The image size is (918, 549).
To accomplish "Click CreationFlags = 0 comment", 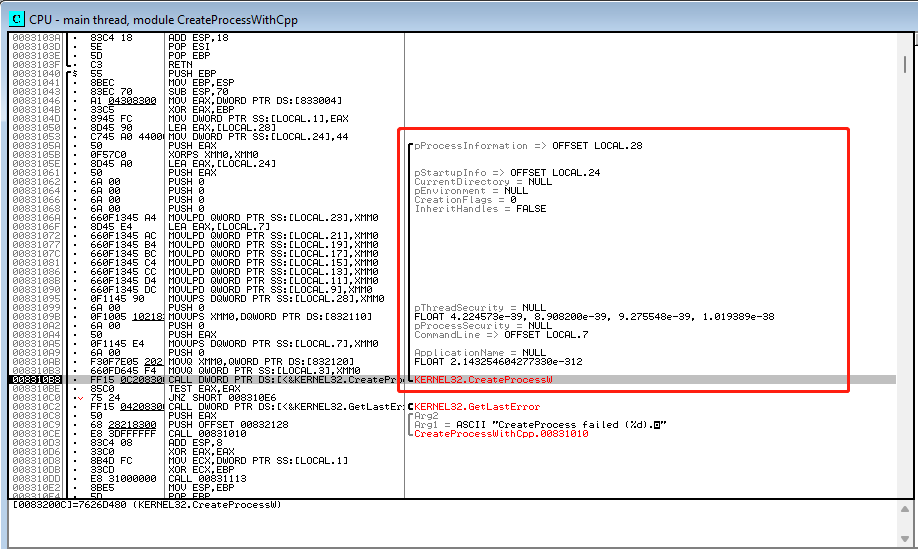I will (465, 200).
